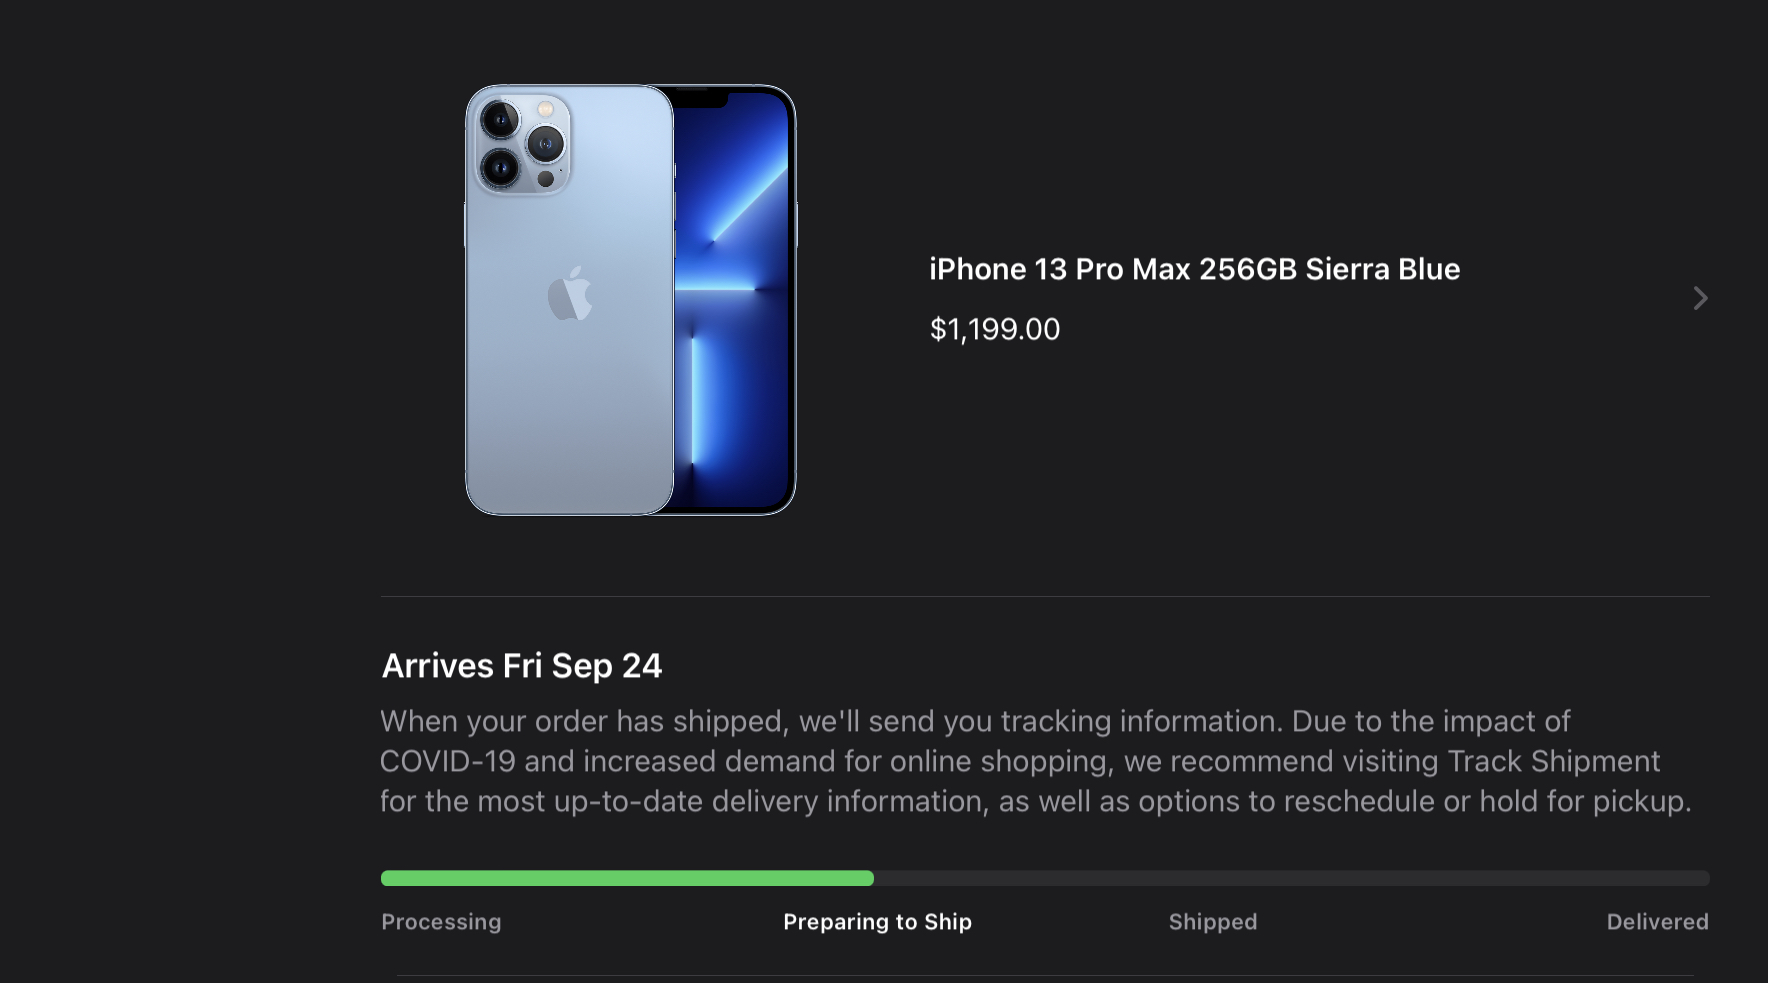Click the iPhone's blue front display image
Viewport: 1768px width, 983px height.
pos(735,300)
